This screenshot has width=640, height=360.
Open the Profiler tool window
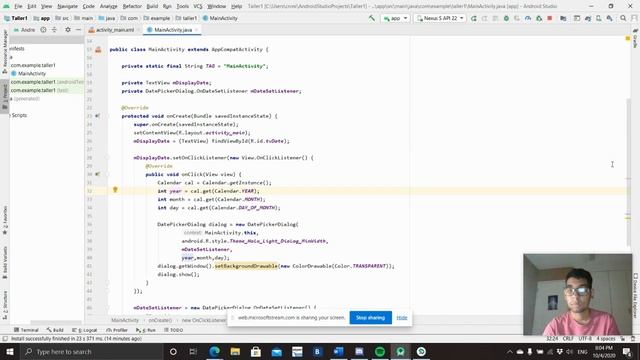[x=117, y=330]
